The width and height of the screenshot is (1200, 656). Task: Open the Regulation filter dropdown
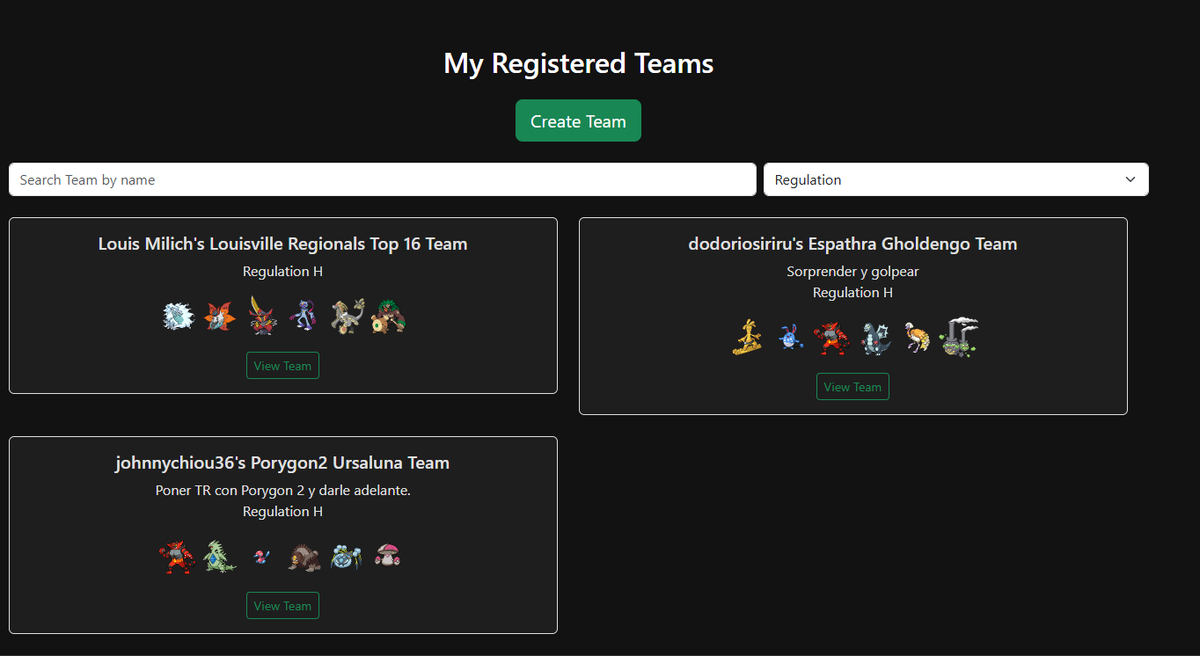click(956, 180)
